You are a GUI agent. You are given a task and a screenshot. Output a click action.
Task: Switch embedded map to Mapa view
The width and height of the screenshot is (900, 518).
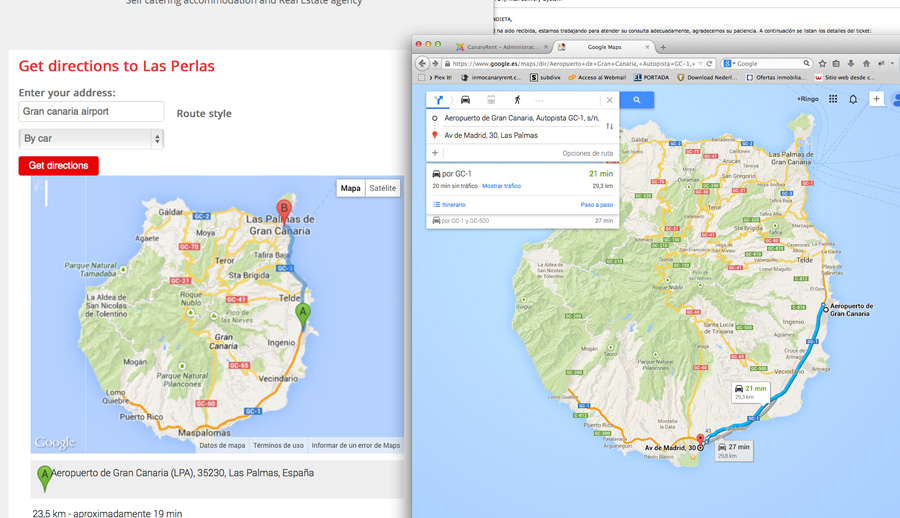350,188
